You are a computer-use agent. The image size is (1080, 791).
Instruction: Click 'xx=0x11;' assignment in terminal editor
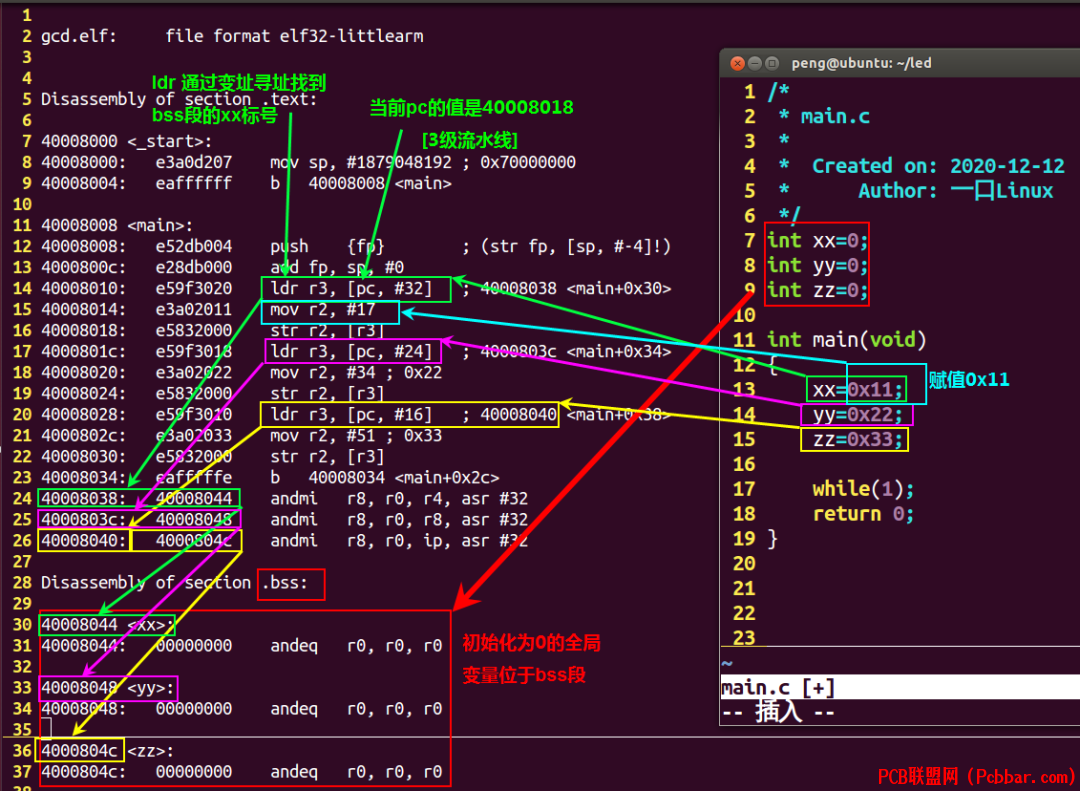point(858,390)
